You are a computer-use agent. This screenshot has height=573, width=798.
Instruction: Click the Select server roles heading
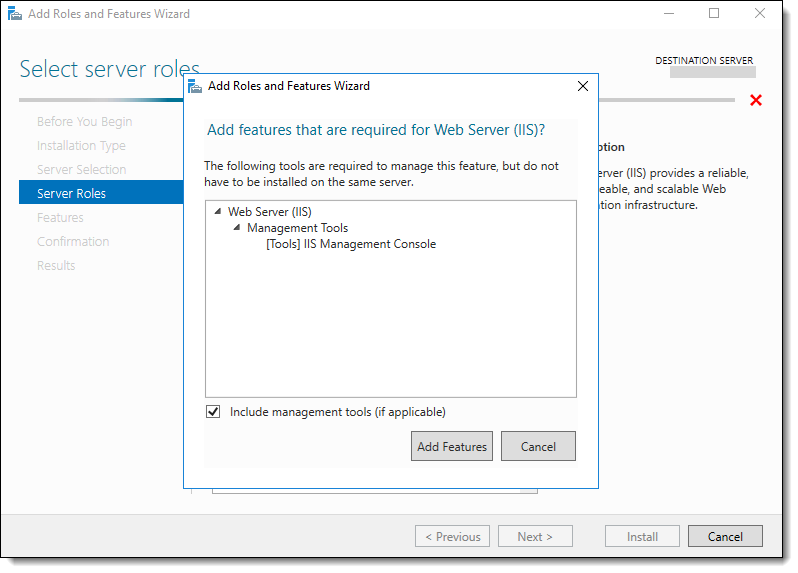(x=109, y=69)
